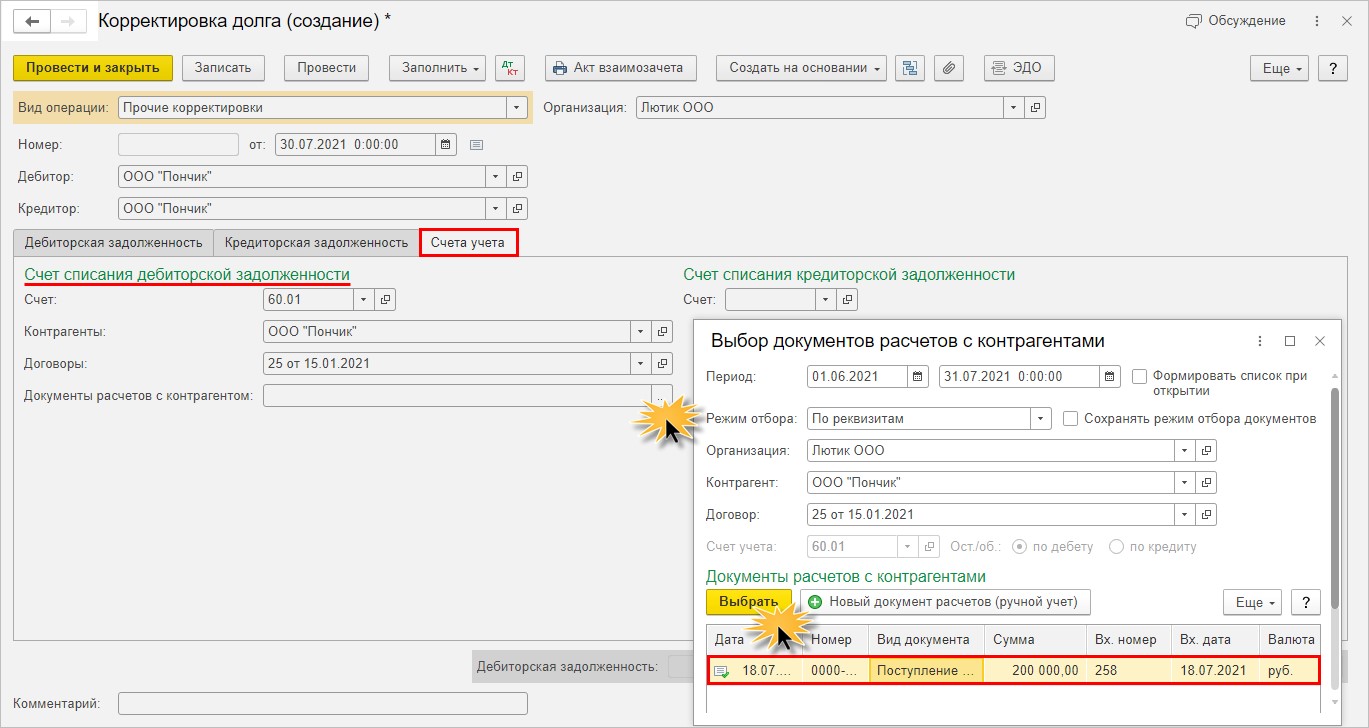Open calendar picker for document date 30.07.2021
This screenshot has height=728, width=1369.
[x=446, y=144]
